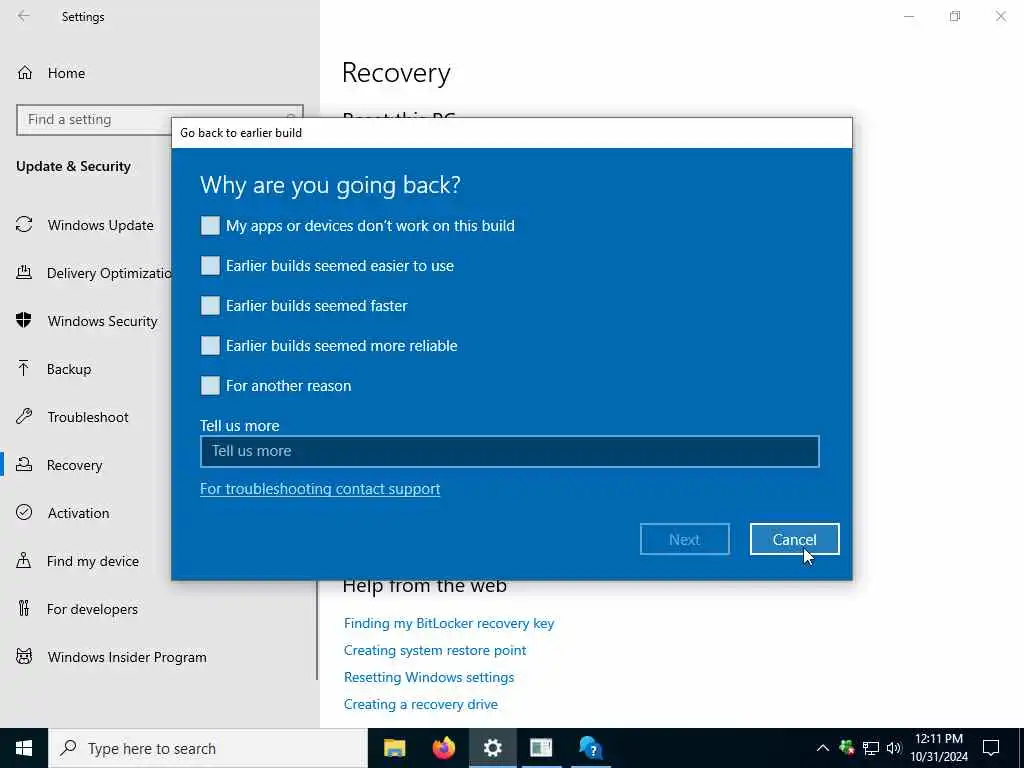Close the Settings window
This screenshot has height=768, width=1024.
pos(1000,16)
